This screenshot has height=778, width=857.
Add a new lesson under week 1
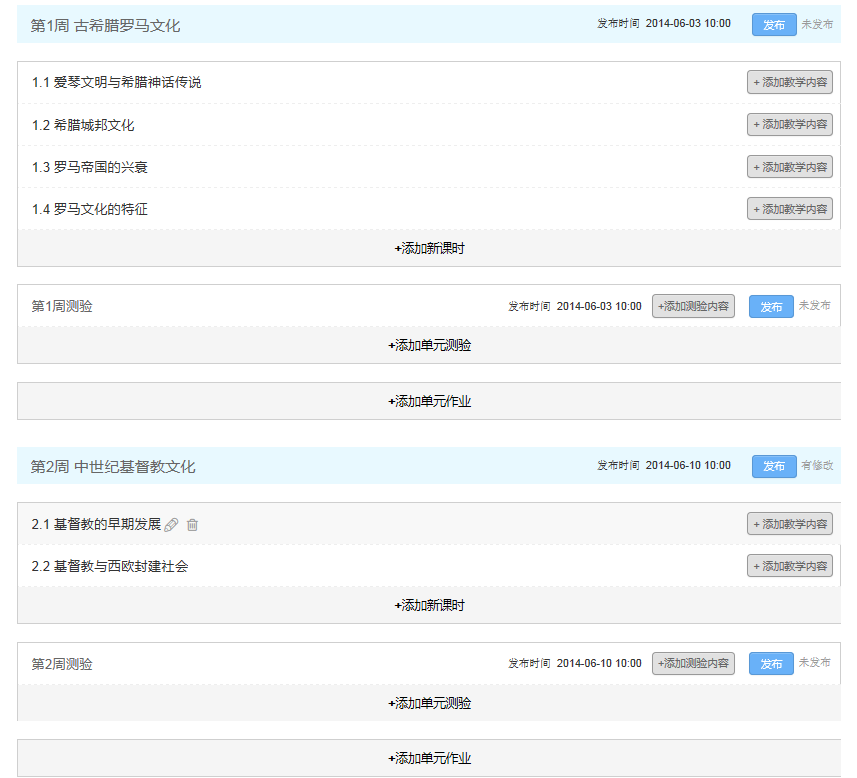tap(429, 248)
